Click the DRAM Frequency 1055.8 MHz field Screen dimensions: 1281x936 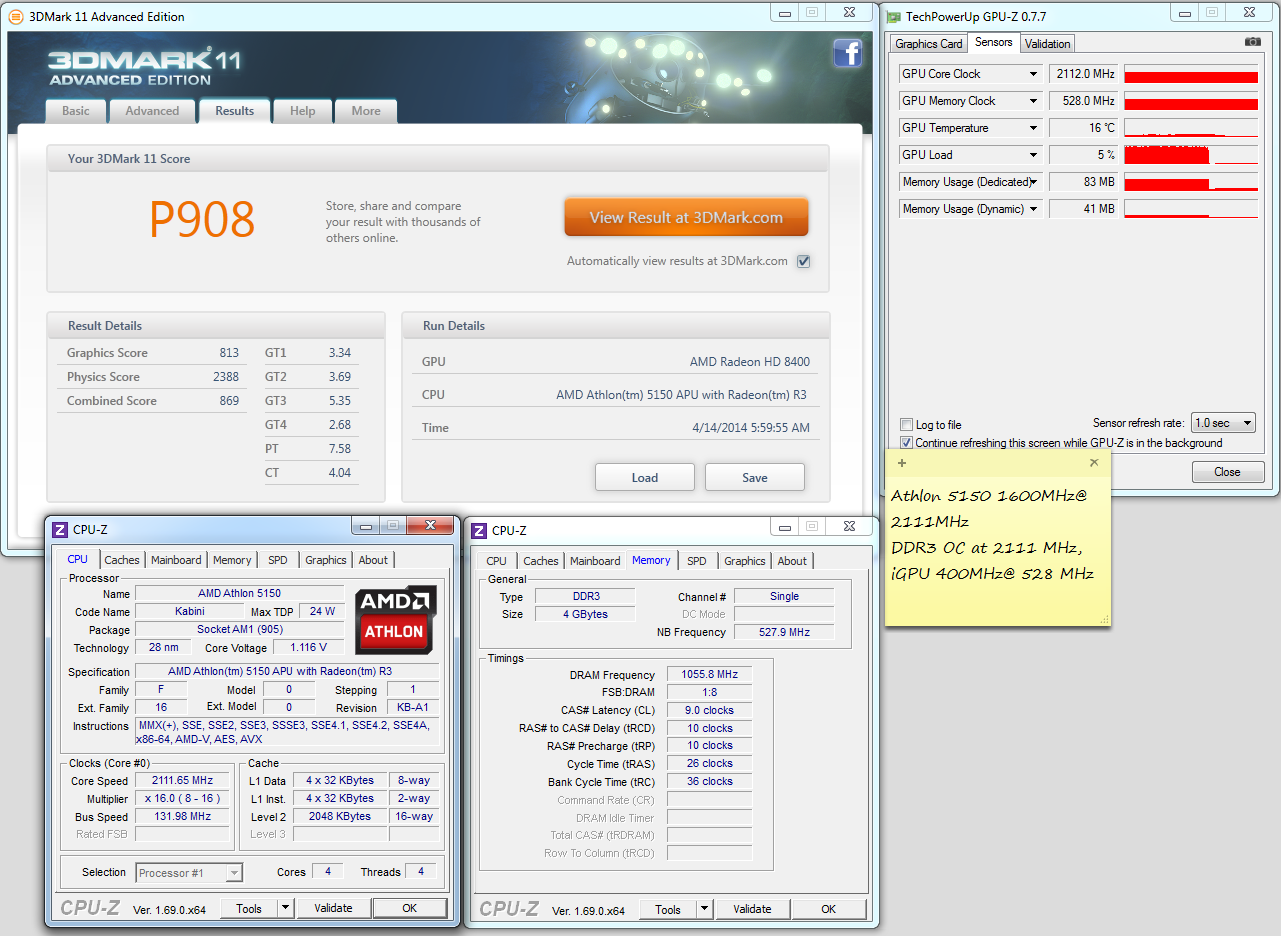(x=709, y=675)
